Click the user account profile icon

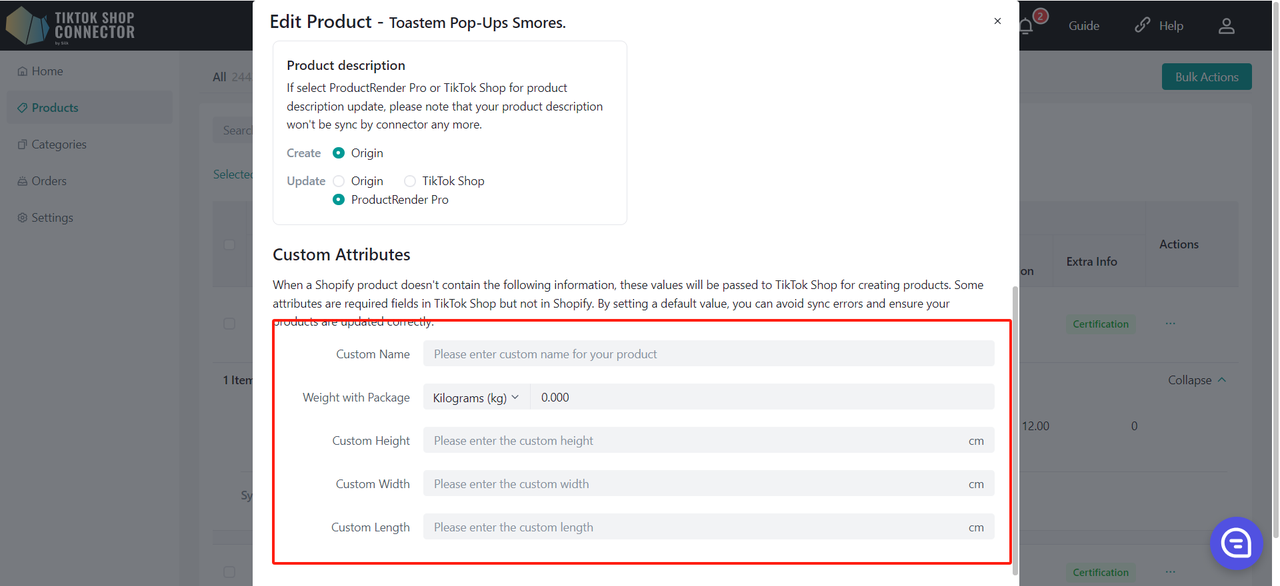1226,26
